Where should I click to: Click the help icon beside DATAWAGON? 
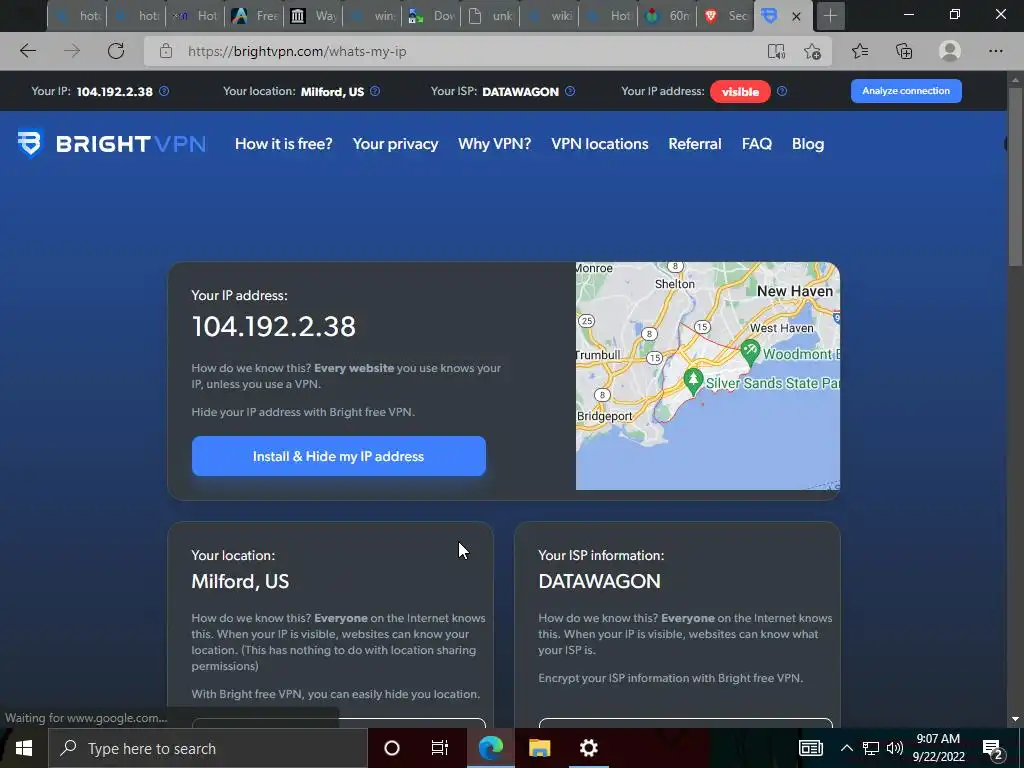coord(570,91)
